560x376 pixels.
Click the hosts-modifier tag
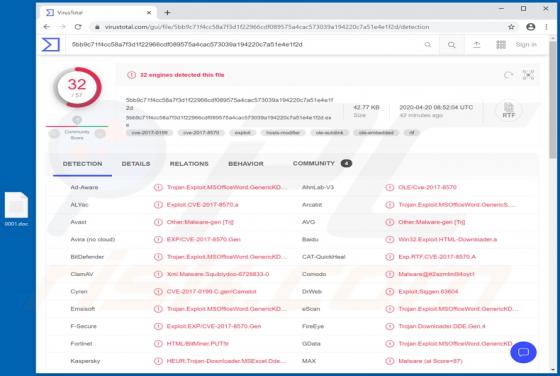[283, 133]
